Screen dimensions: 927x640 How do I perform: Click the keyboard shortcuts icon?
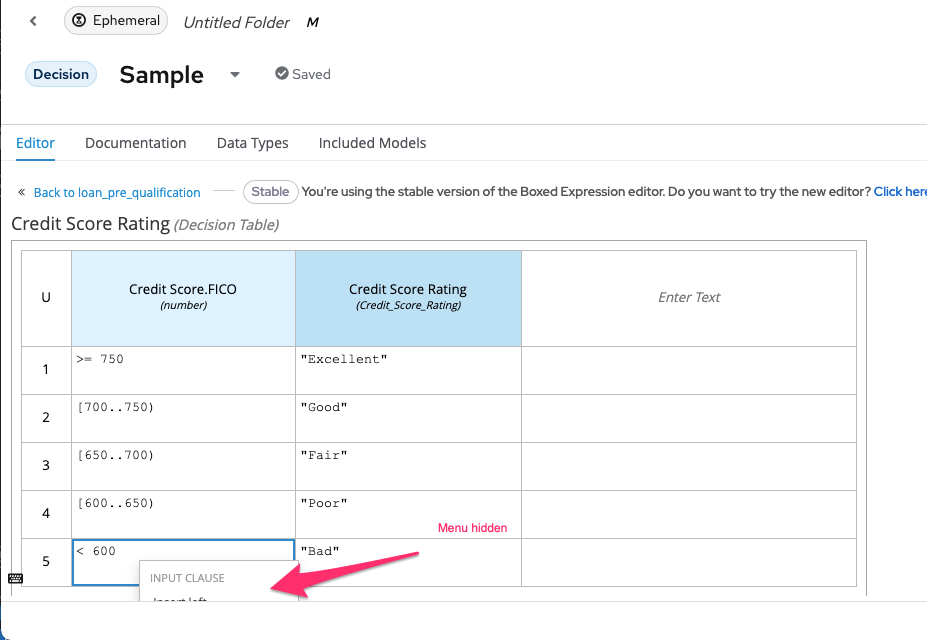[15, 578]
